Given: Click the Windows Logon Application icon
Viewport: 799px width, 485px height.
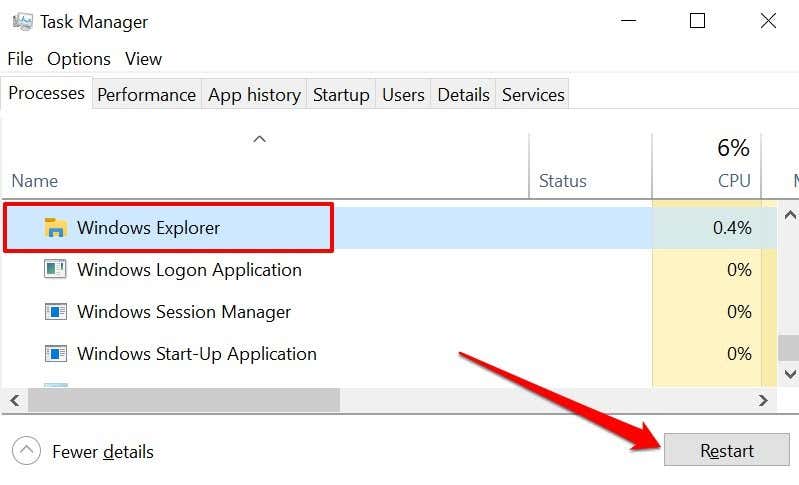Looking at the screenshot, I should click(x=55, y=270).
